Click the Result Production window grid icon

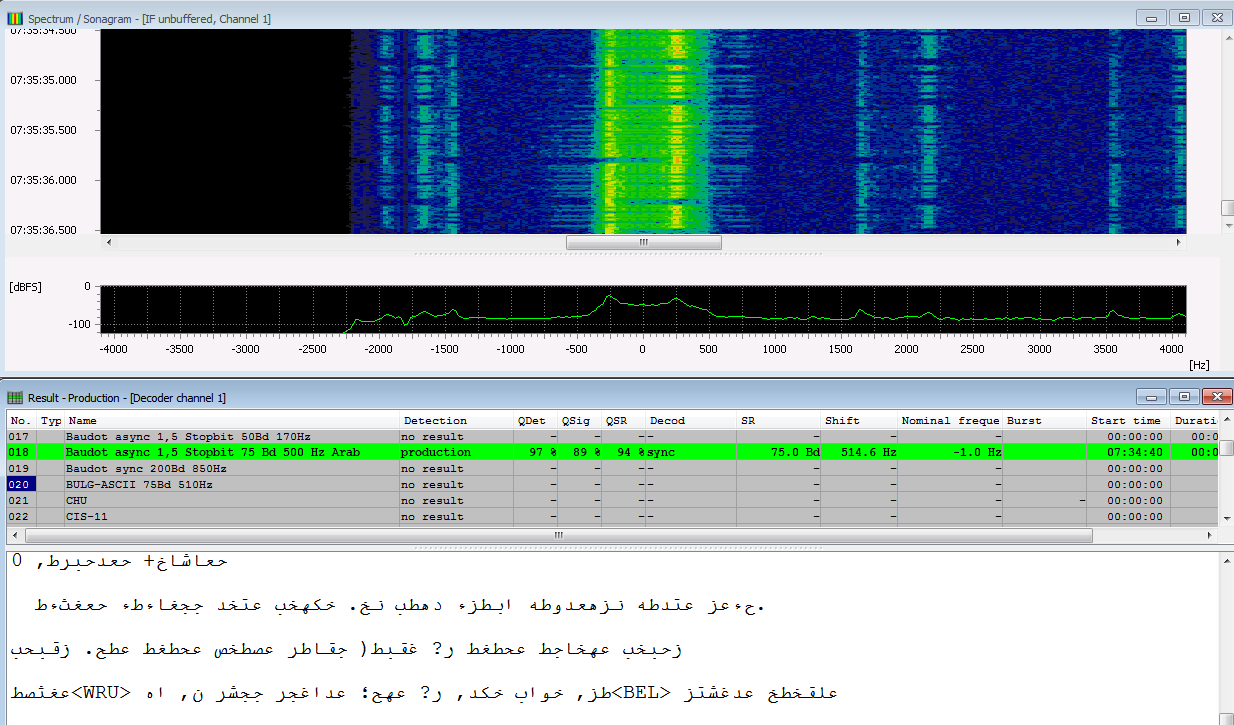pos(14,397)
